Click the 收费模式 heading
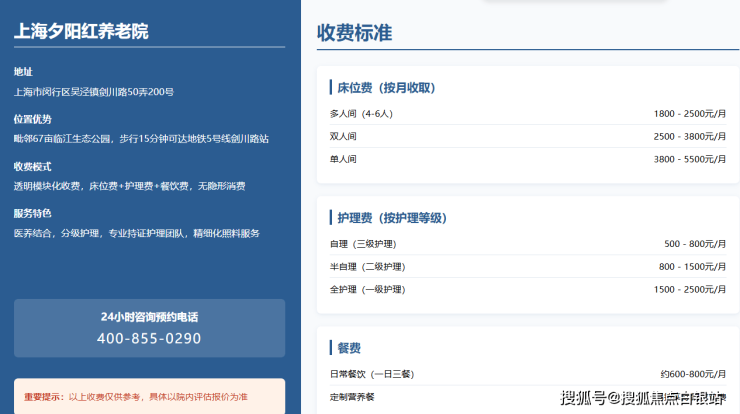The width and height of the screenshot is (740, 414). [x=33, y=167]
